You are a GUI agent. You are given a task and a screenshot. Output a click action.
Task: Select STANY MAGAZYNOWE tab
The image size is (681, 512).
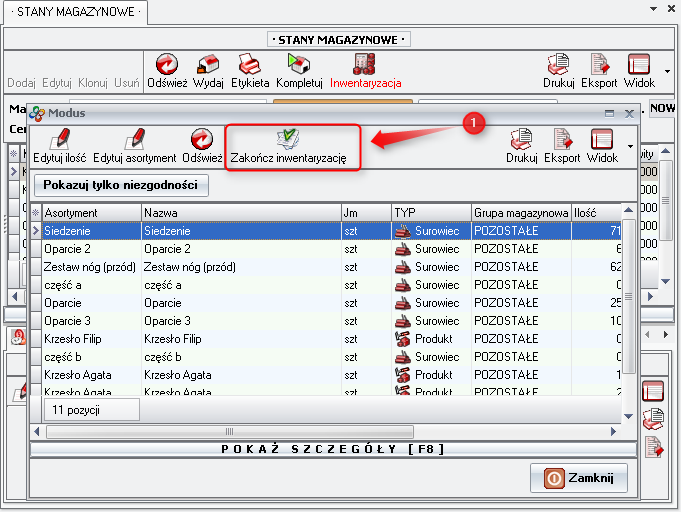[74, 12]
